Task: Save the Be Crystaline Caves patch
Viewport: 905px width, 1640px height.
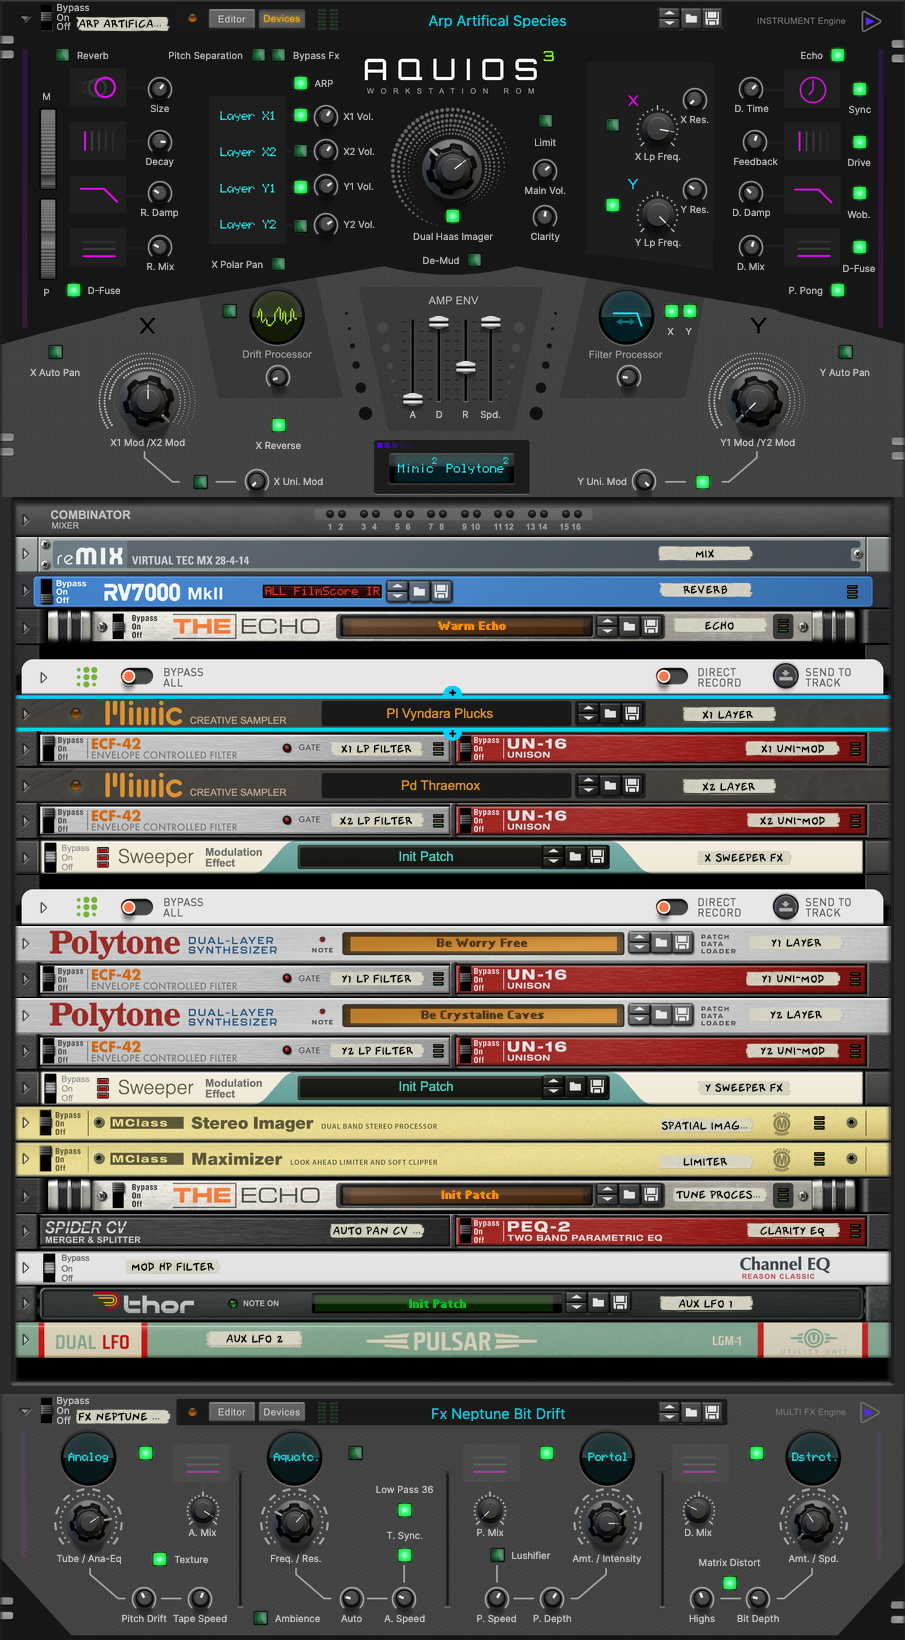Action: (682, 1014)
